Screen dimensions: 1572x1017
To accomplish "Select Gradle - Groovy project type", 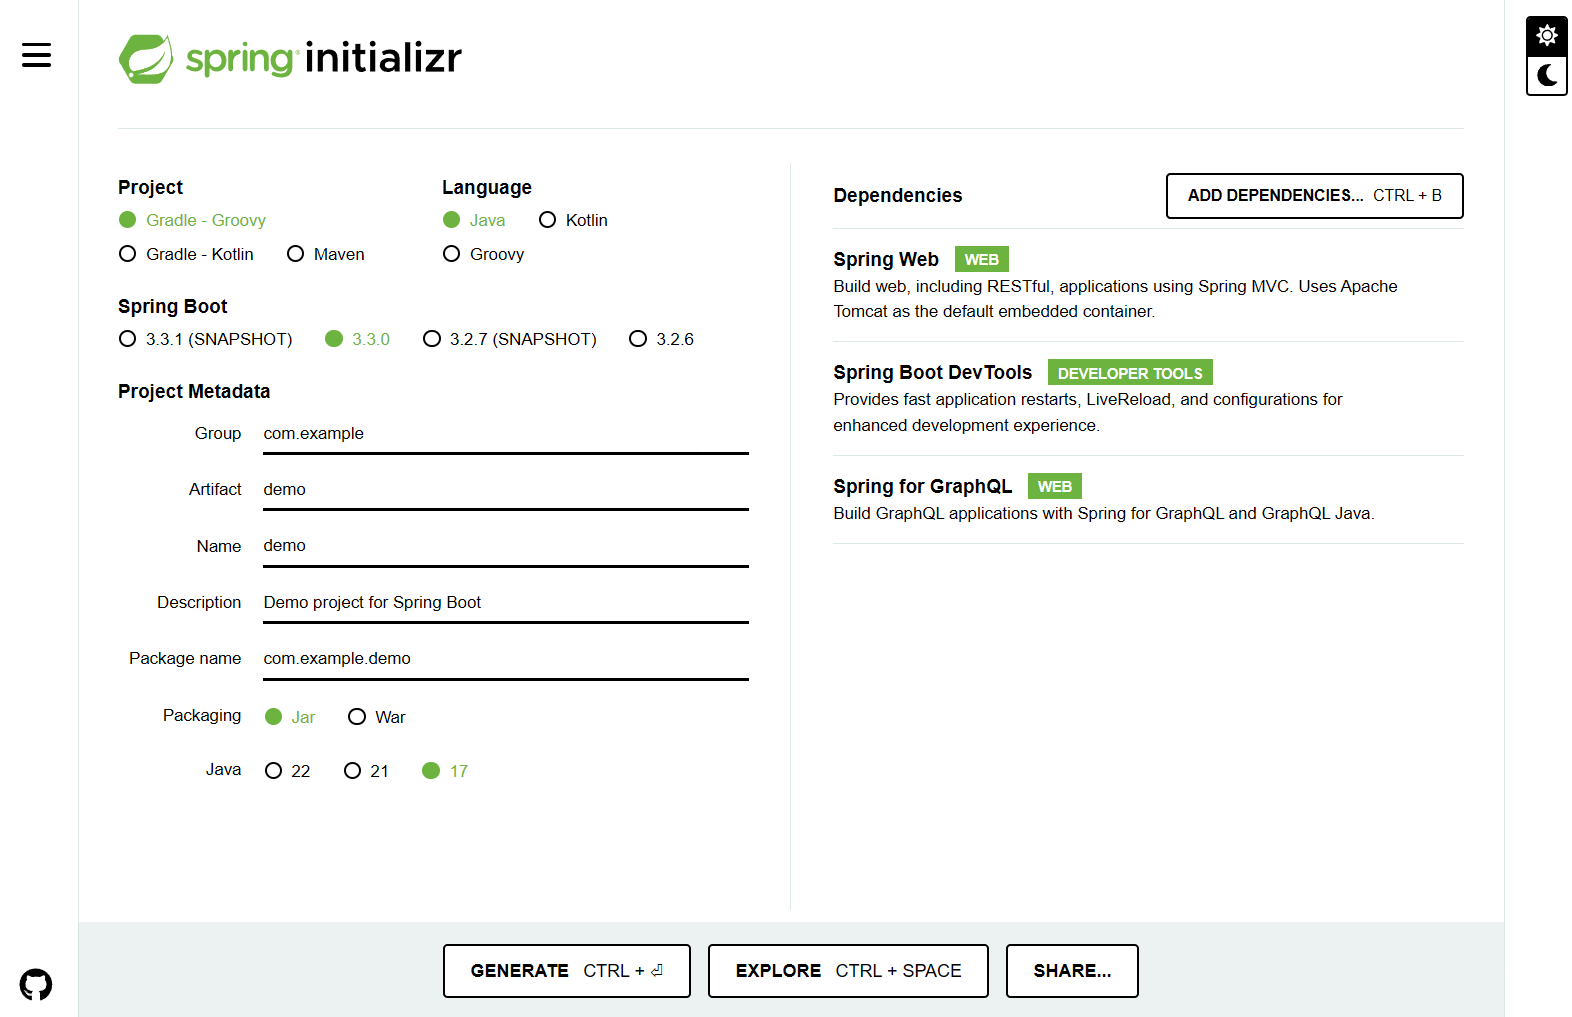I will point(192,220).
